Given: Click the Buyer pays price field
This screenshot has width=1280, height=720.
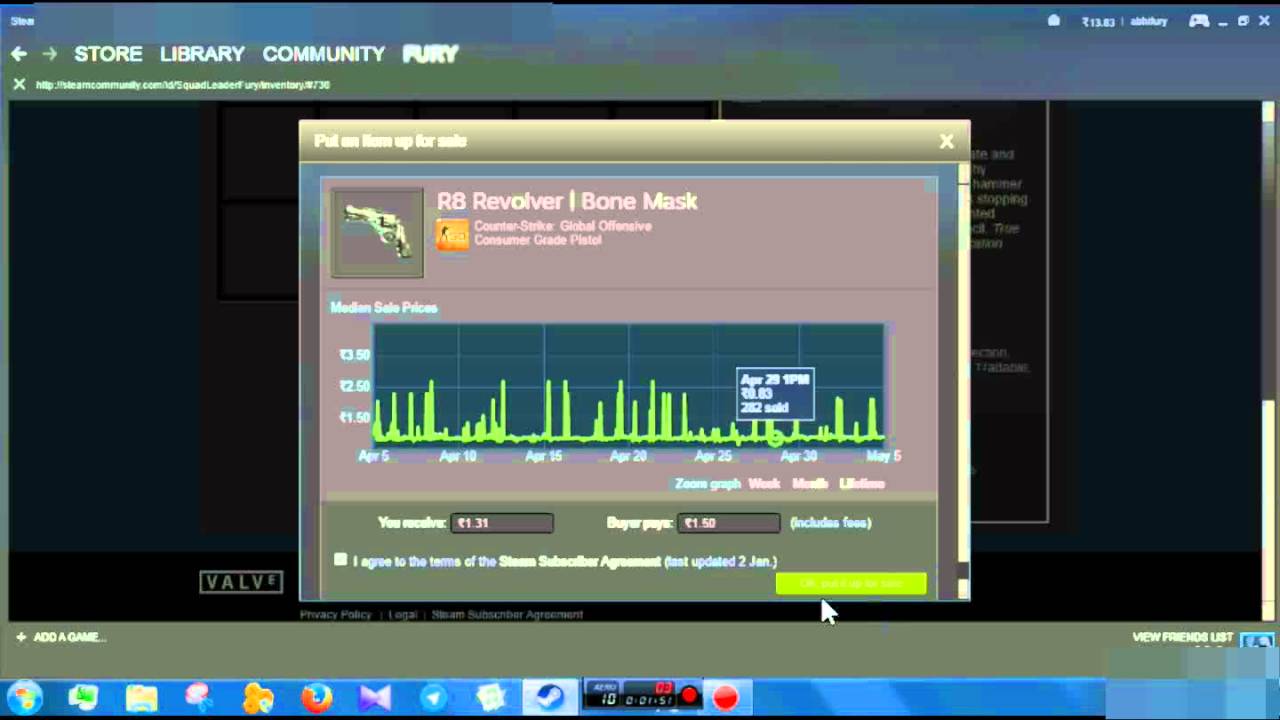Looking at the screenshot, I should click(x=729, y=523).
